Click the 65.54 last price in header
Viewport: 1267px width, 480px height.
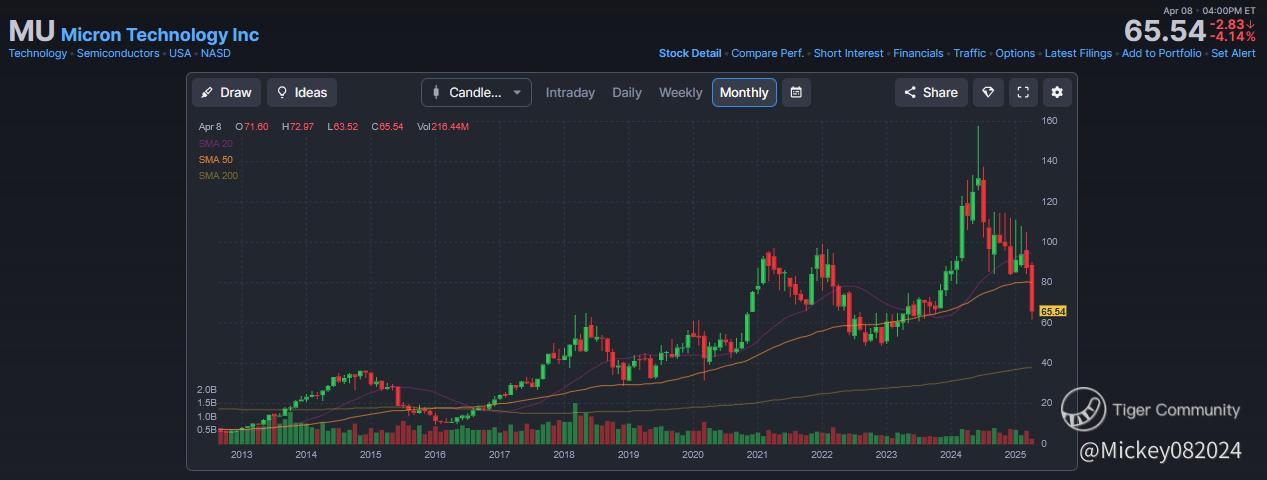pos(1164,30)
